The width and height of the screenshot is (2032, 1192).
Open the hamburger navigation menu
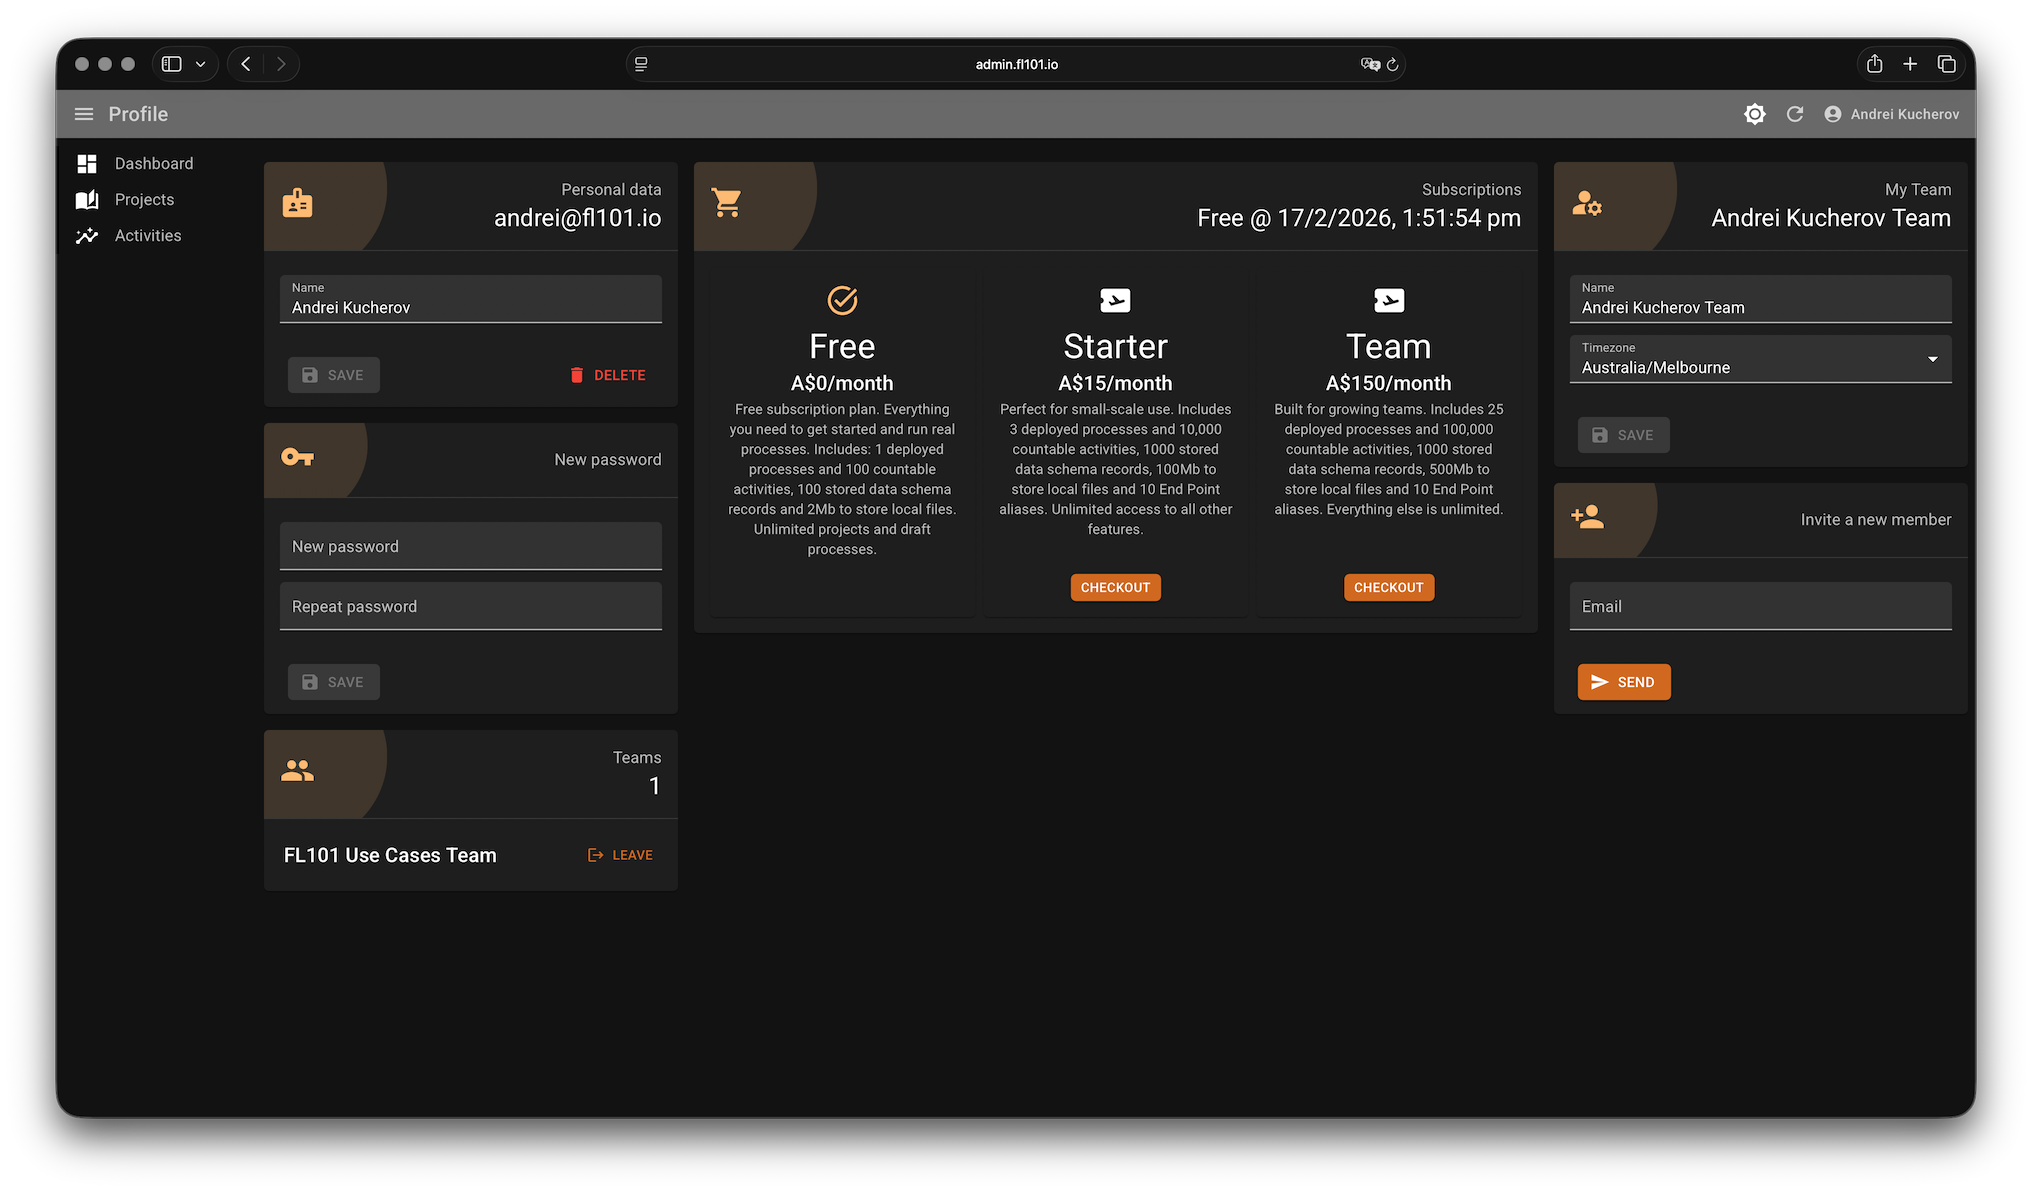84,114
